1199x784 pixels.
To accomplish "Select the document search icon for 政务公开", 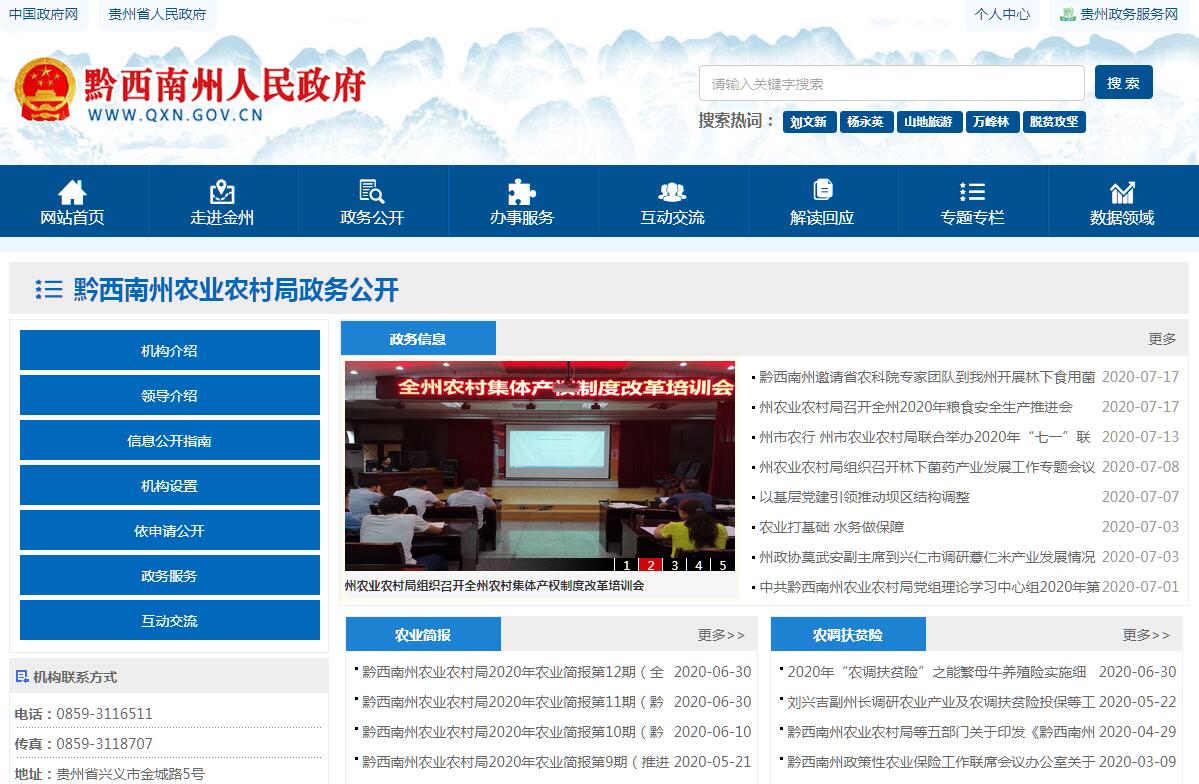I will pos(372,192).
